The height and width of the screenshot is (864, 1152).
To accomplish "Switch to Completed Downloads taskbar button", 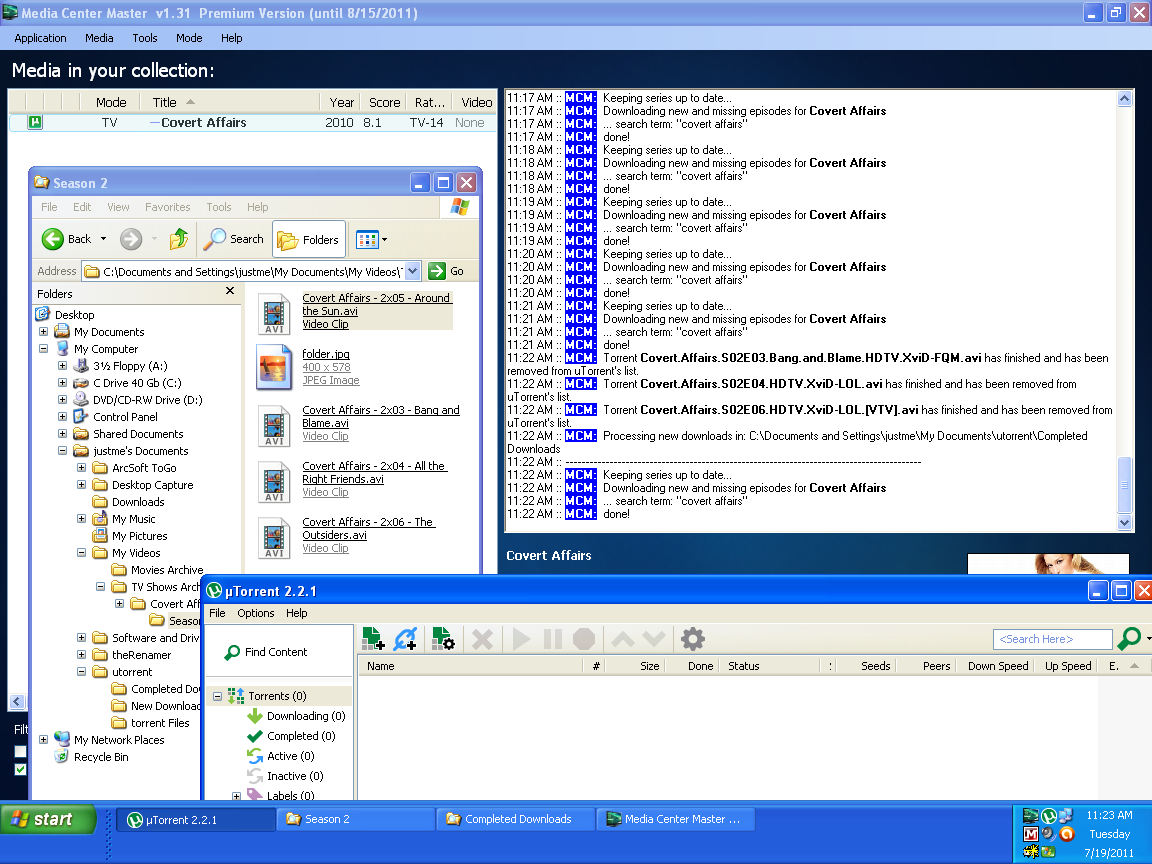I will point(516,819).
